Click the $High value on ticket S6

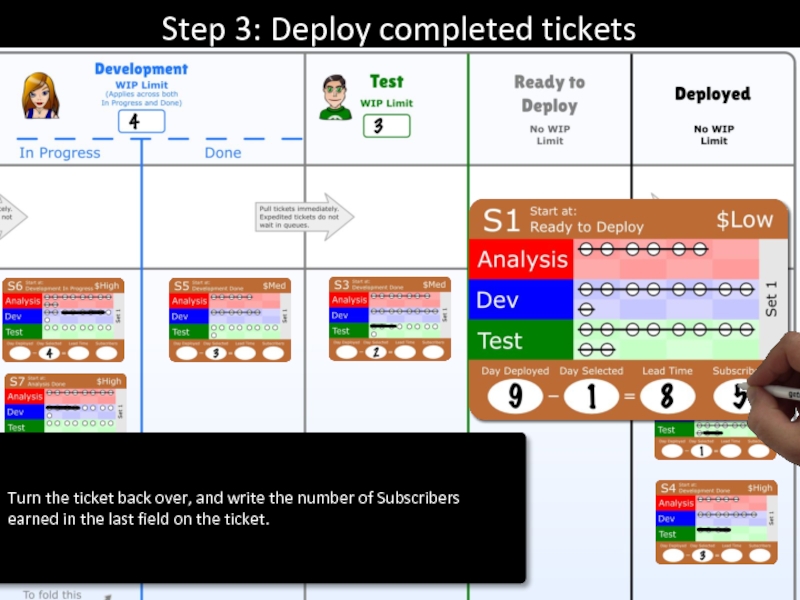[x=106, y=286]
